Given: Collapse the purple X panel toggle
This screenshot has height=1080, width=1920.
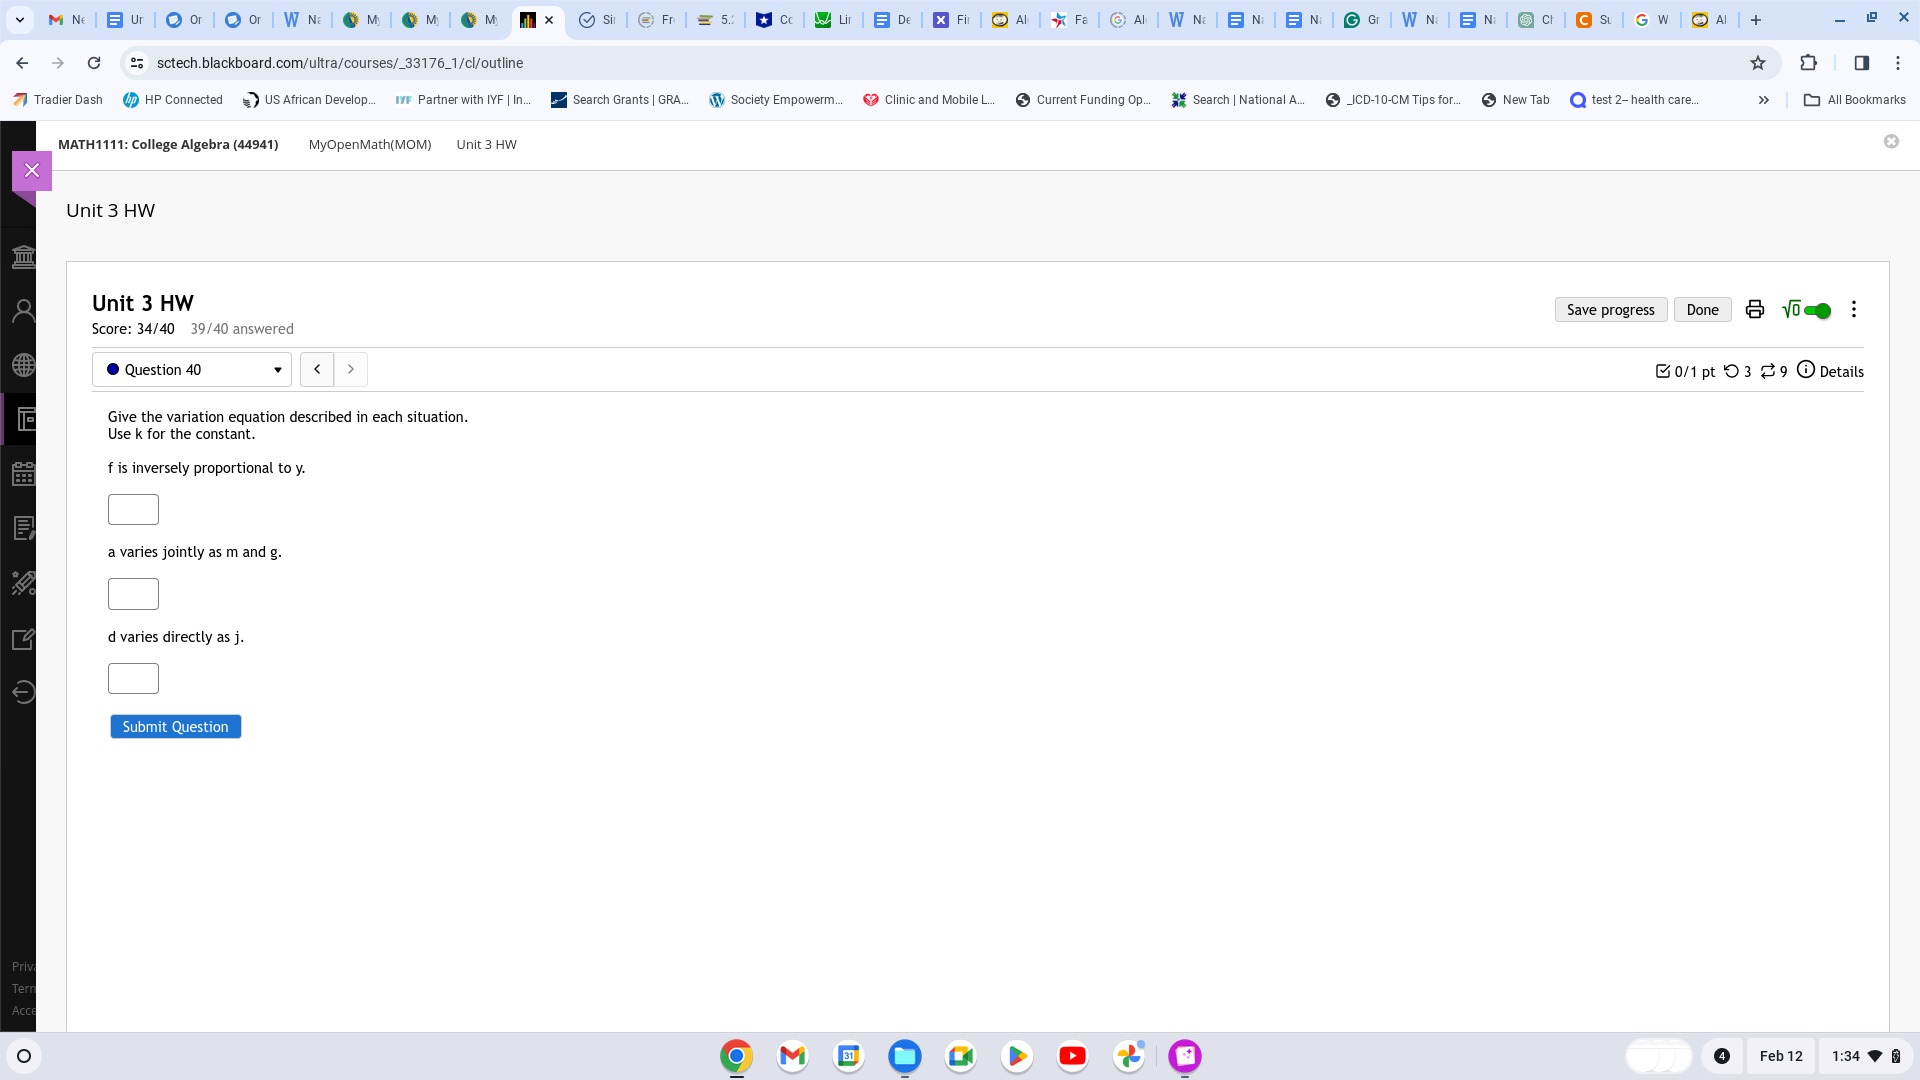Looking at the screenshot, I should [x=32, y=170].
